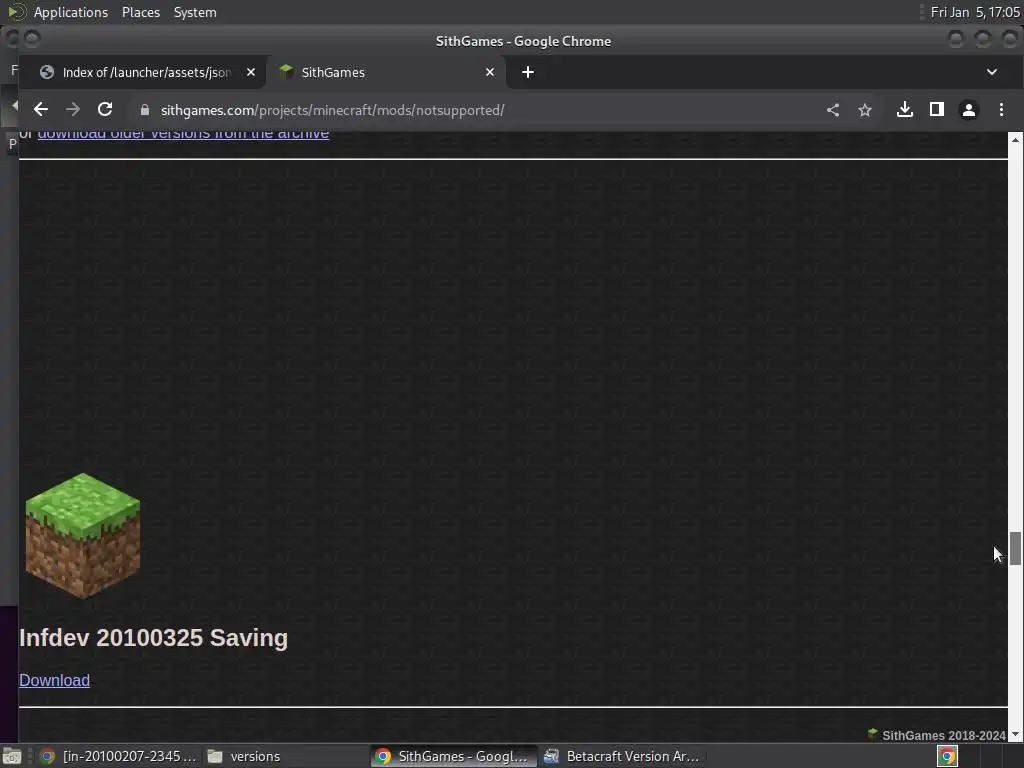Click the forward navigation arrow
The width and height of the screenshot is (1024, 768).
[73, 110]
